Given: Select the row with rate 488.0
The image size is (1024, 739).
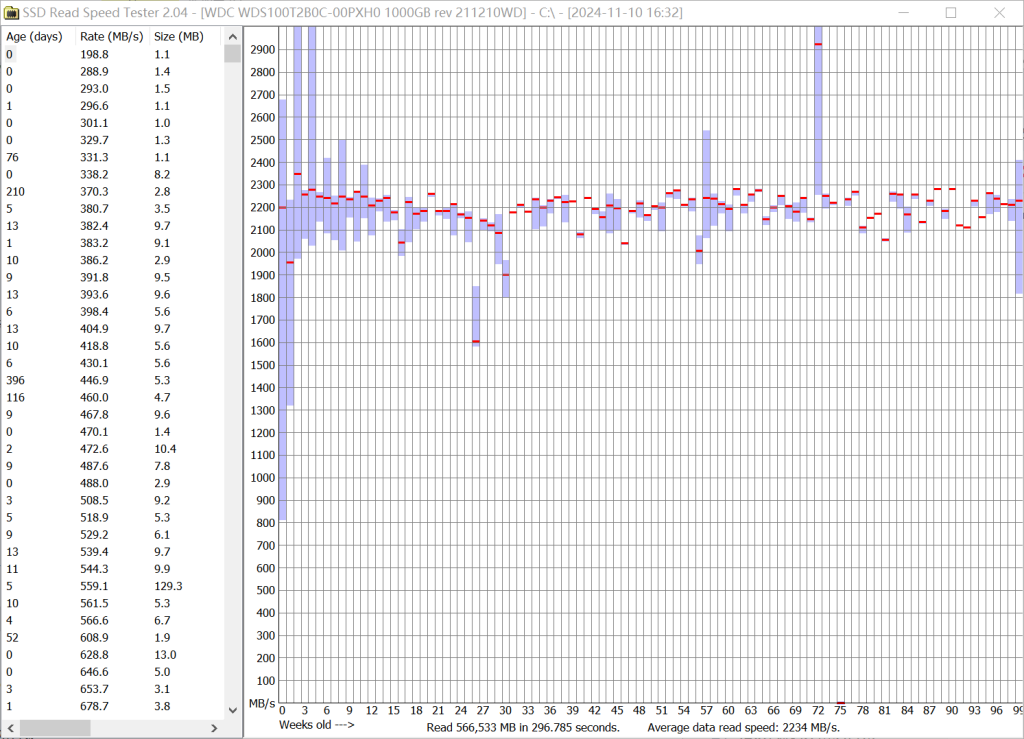Looking at the screenshot, I should (113, 483).
